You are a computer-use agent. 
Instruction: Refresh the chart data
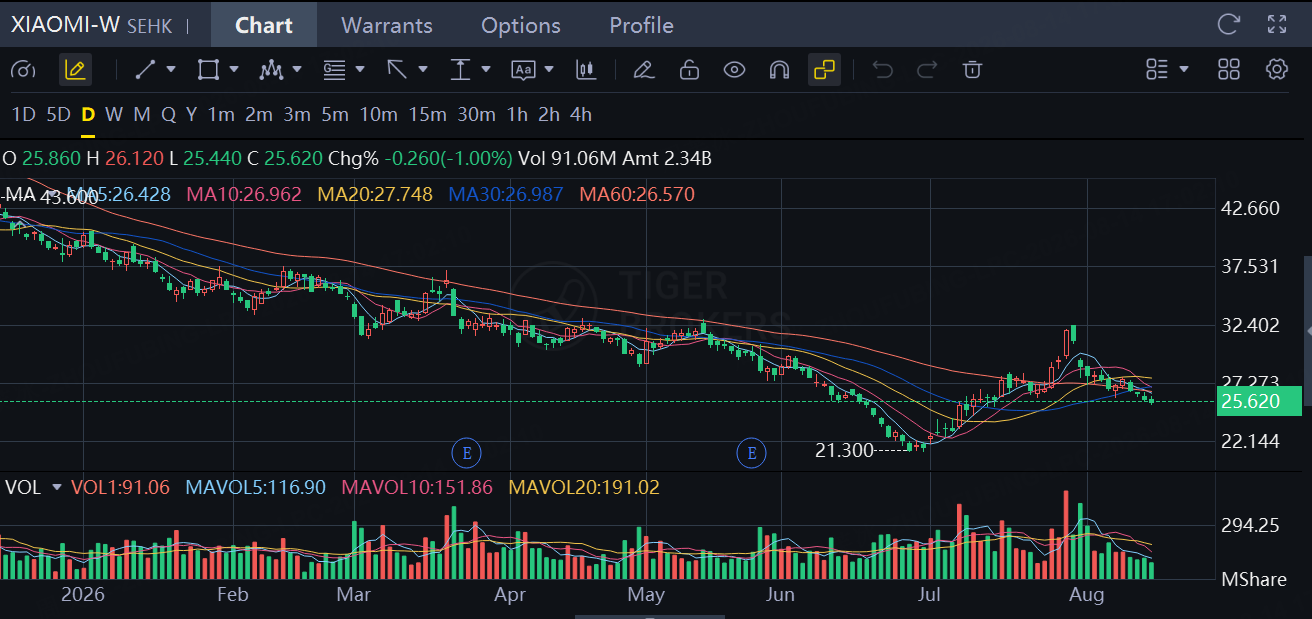point(1229,24)
